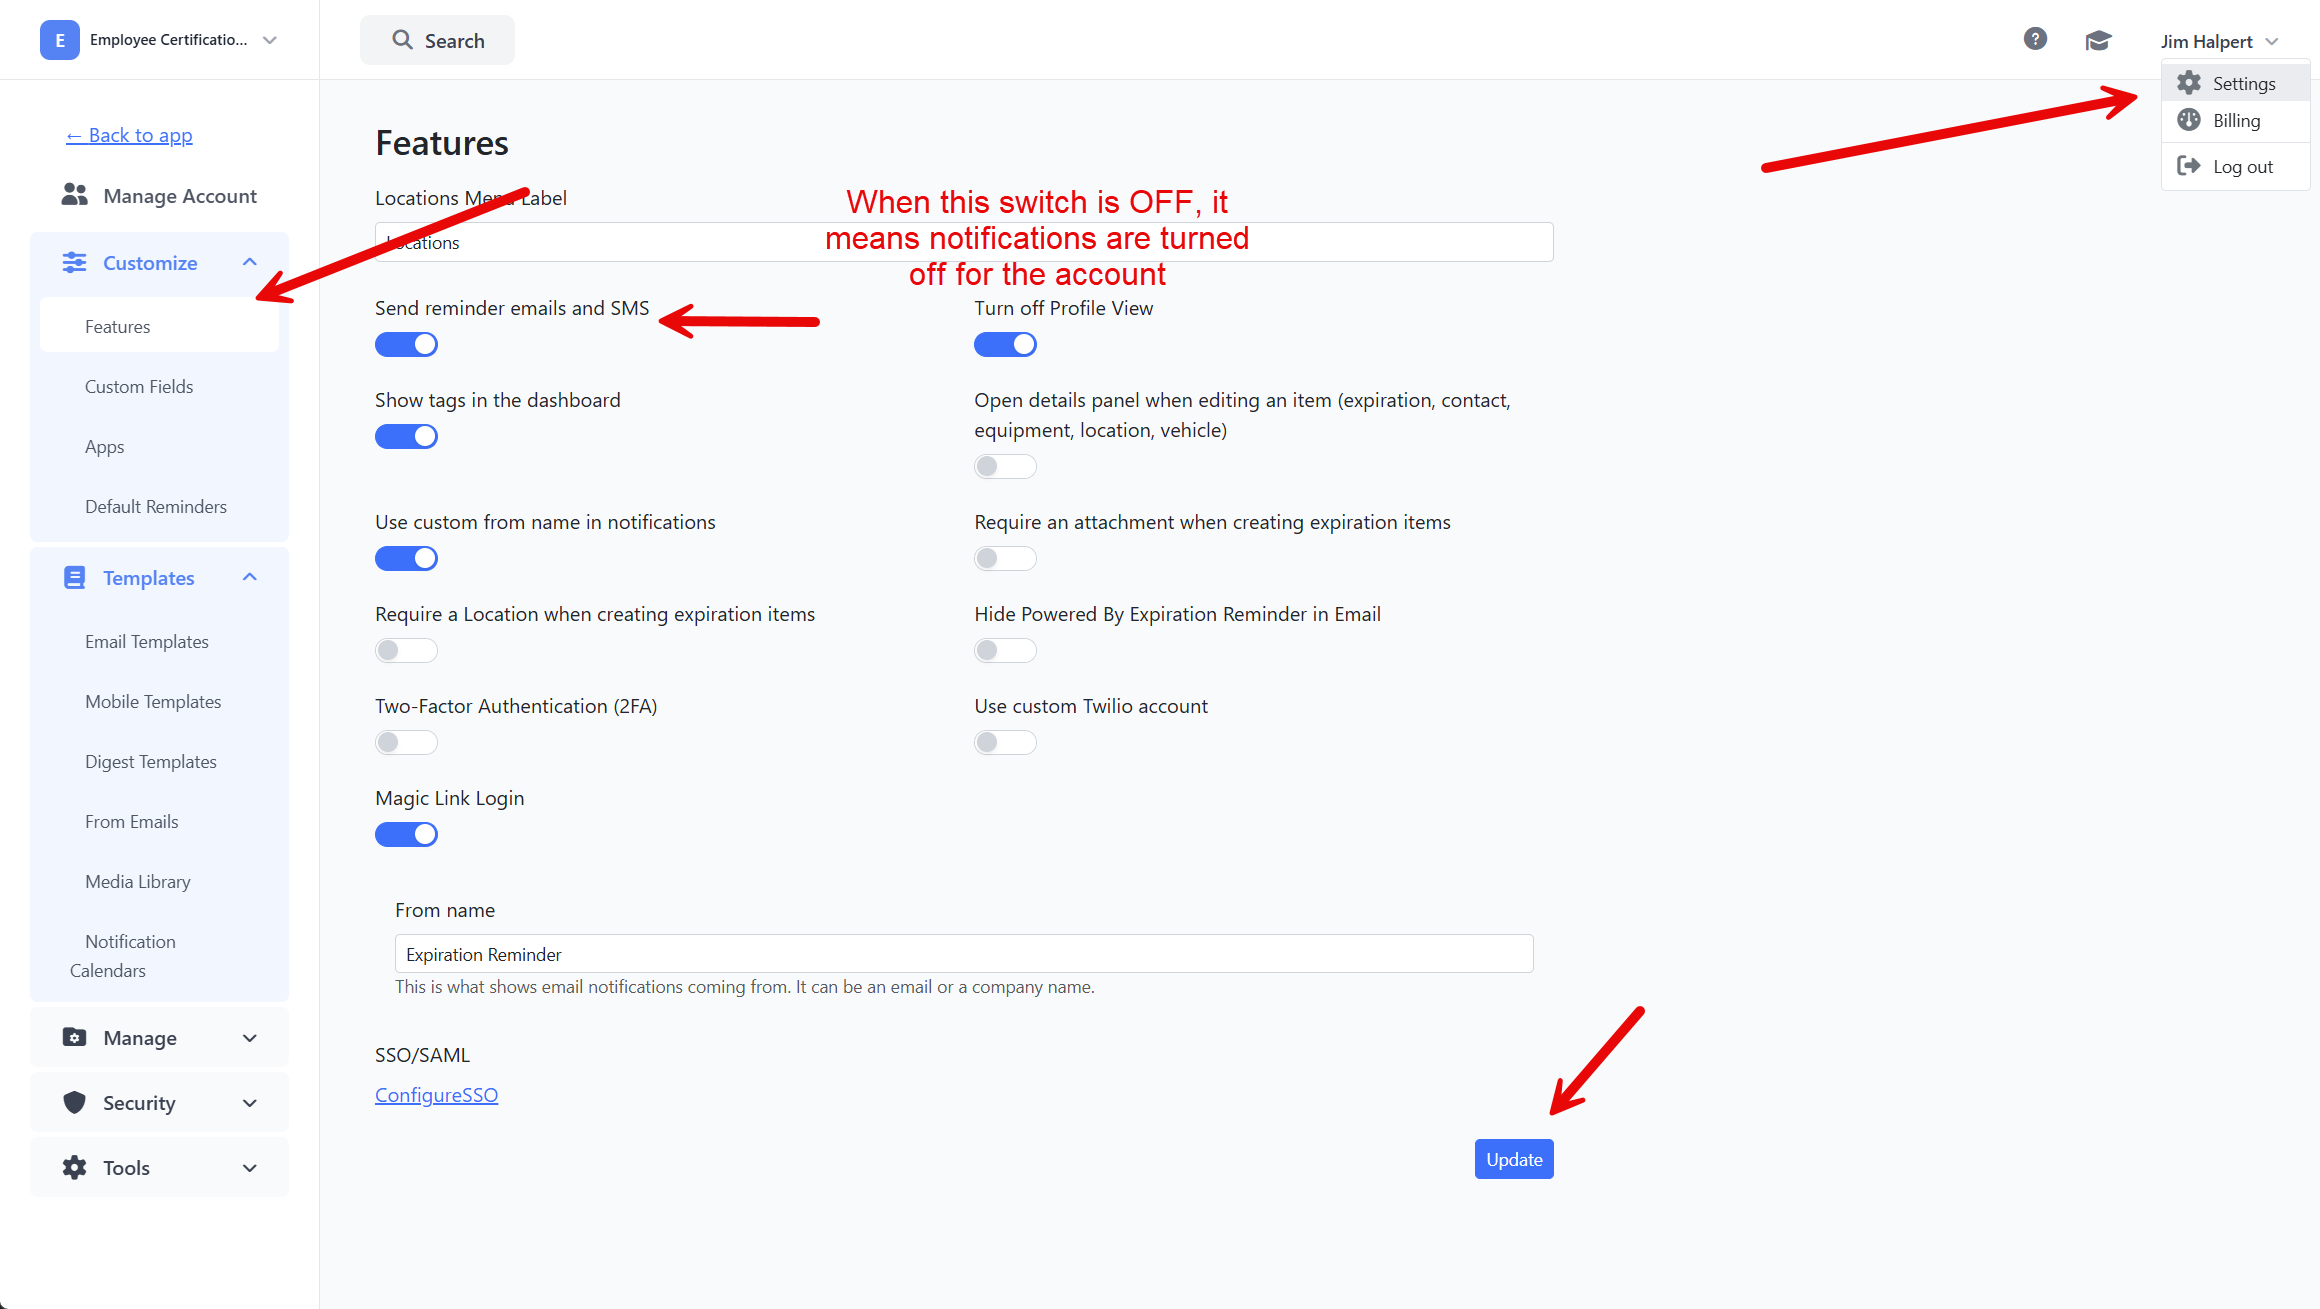
Task: Click the Billing icon in user menu
Action: tap(2189, 120)
